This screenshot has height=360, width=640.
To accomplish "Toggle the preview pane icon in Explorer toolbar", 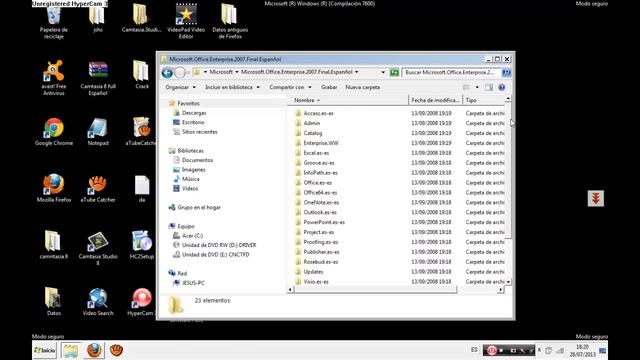I will [489, 87].
